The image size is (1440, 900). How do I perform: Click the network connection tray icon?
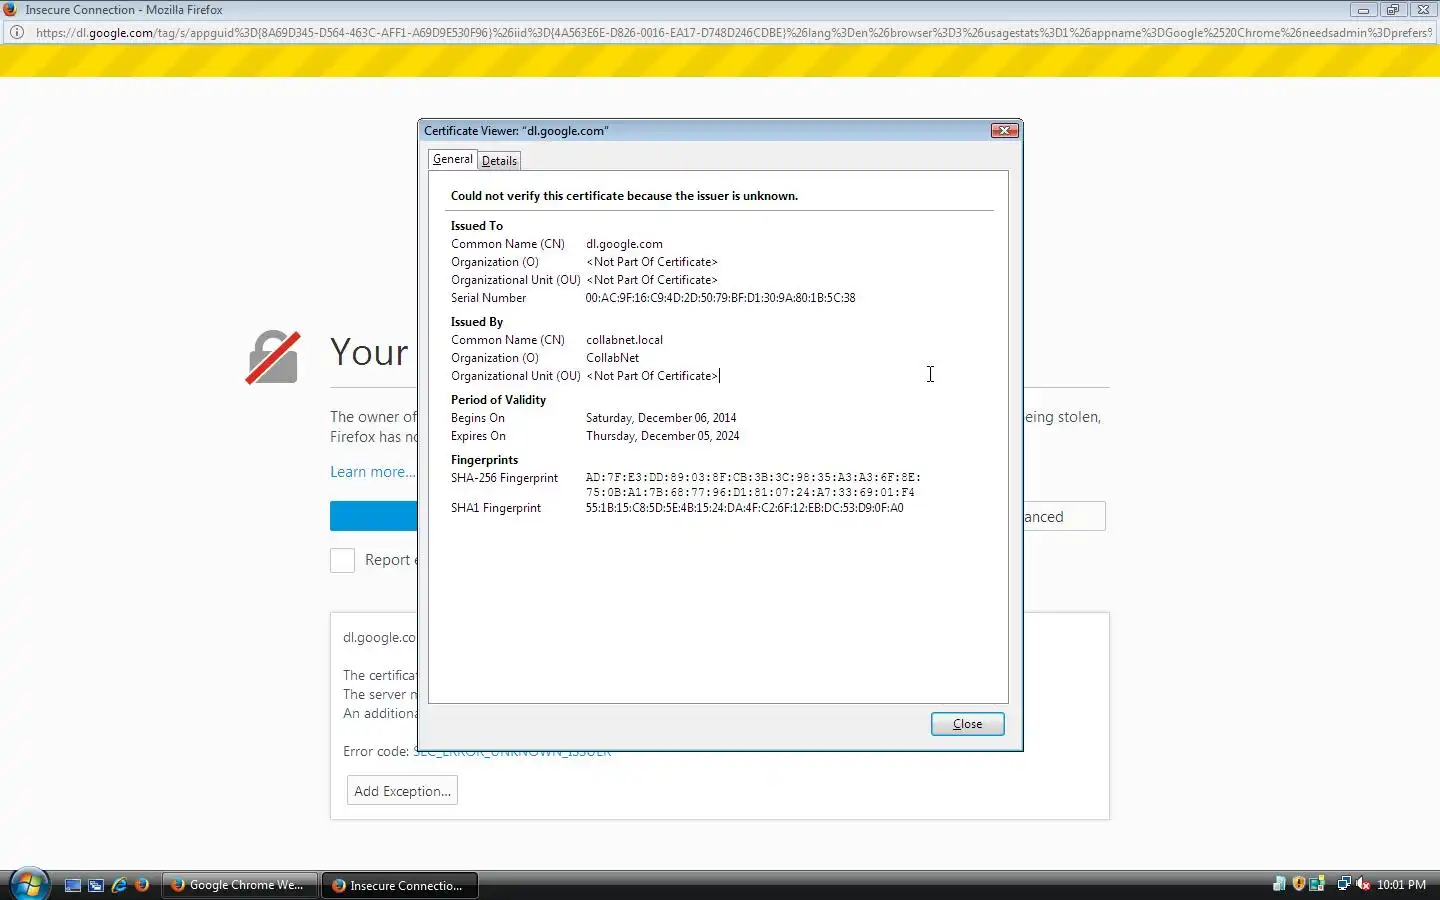click(1344, 884)
